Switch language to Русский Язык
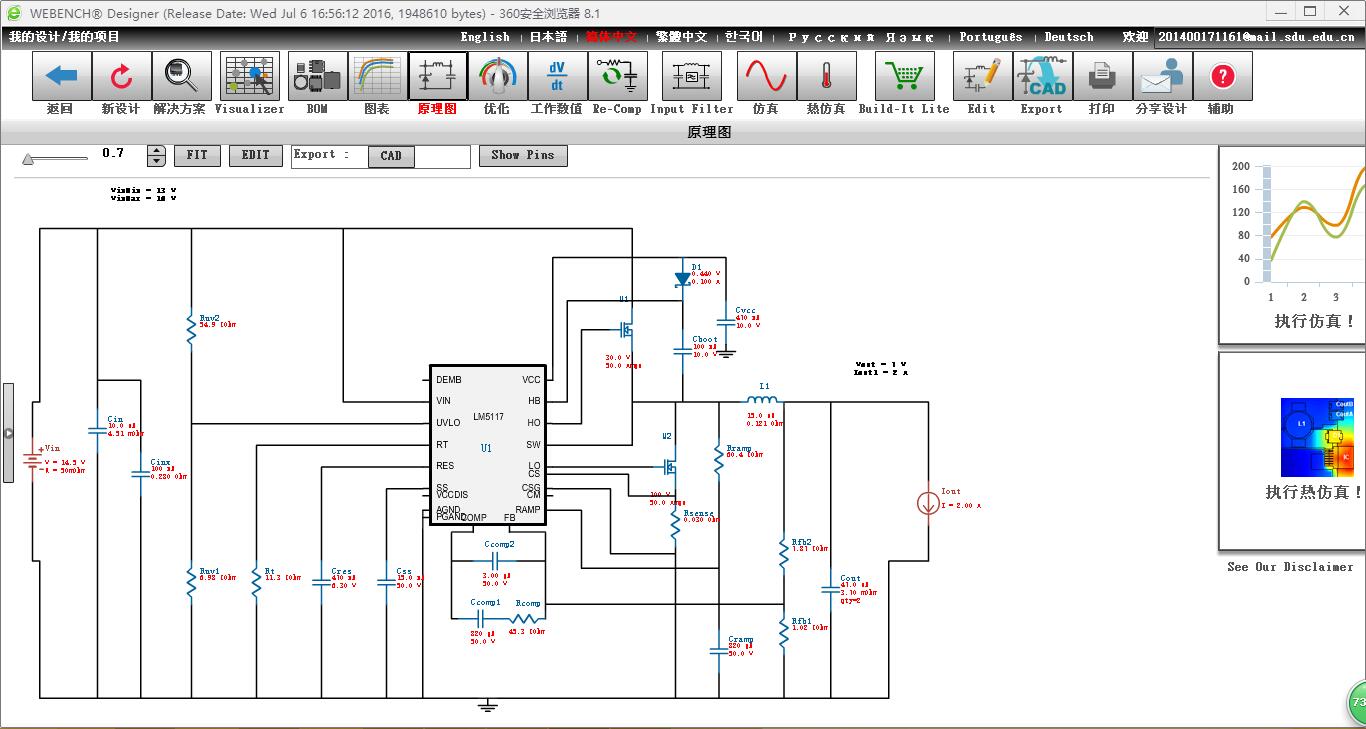 tap(861, 37)
